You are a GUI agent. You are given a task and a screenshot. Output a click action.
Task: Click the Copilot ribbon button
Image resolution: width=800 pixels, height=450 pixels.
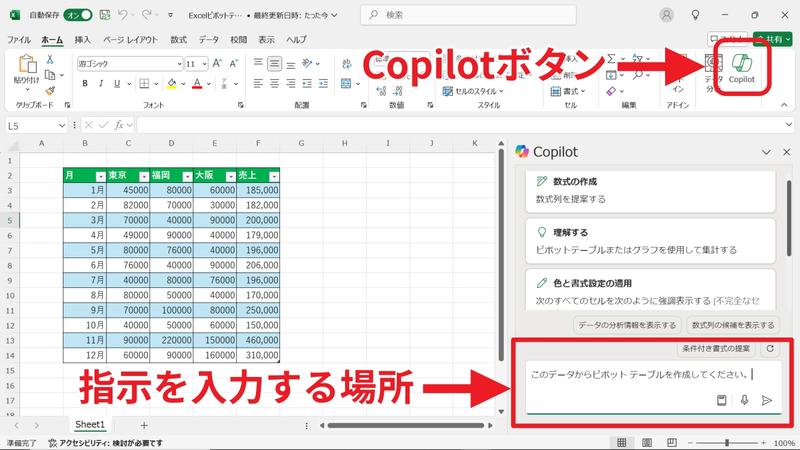pyautogui.click(x=741, y=68)
